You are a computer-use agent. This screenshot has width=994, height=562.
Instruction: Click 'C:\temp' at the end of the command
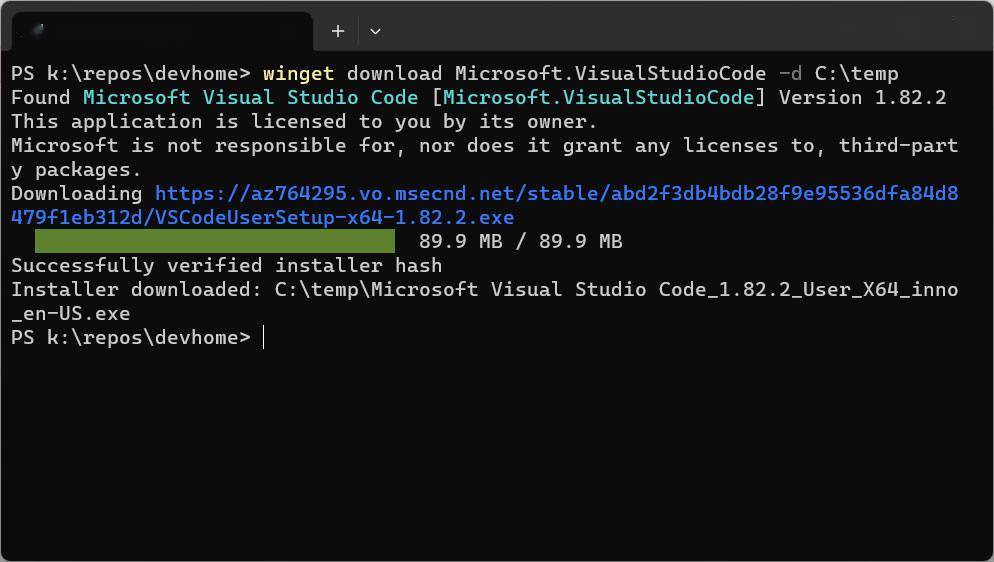tap(856, 73)
